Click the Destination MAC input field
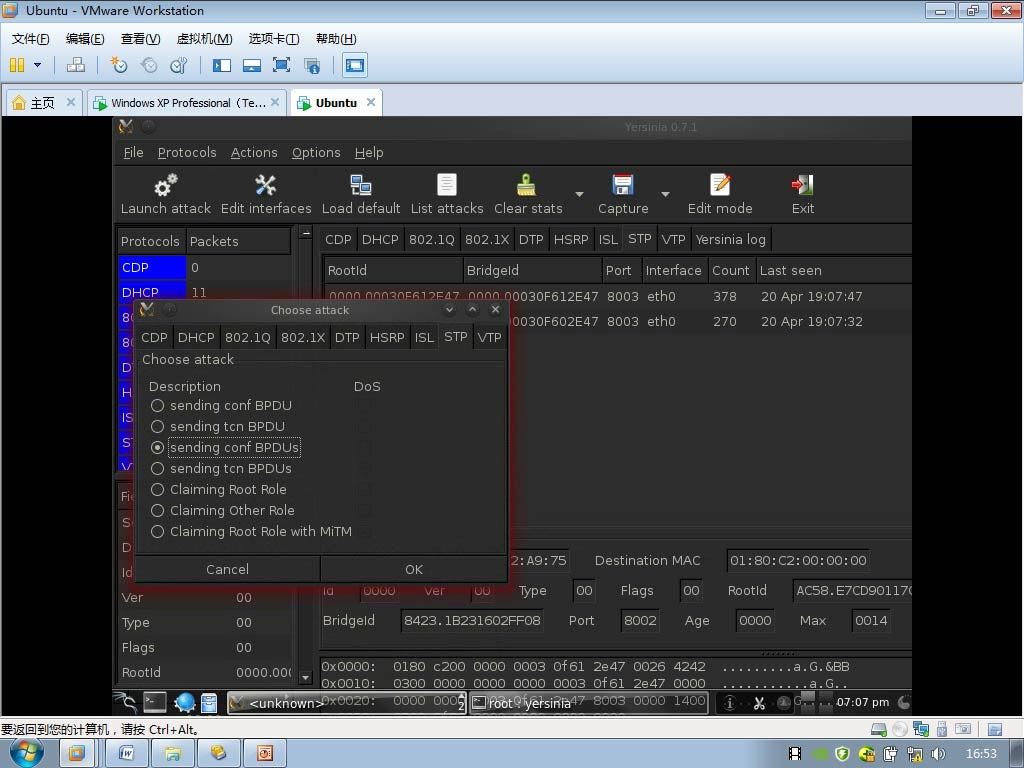Viewport: 1024px width, 768px height. [797, 560]
